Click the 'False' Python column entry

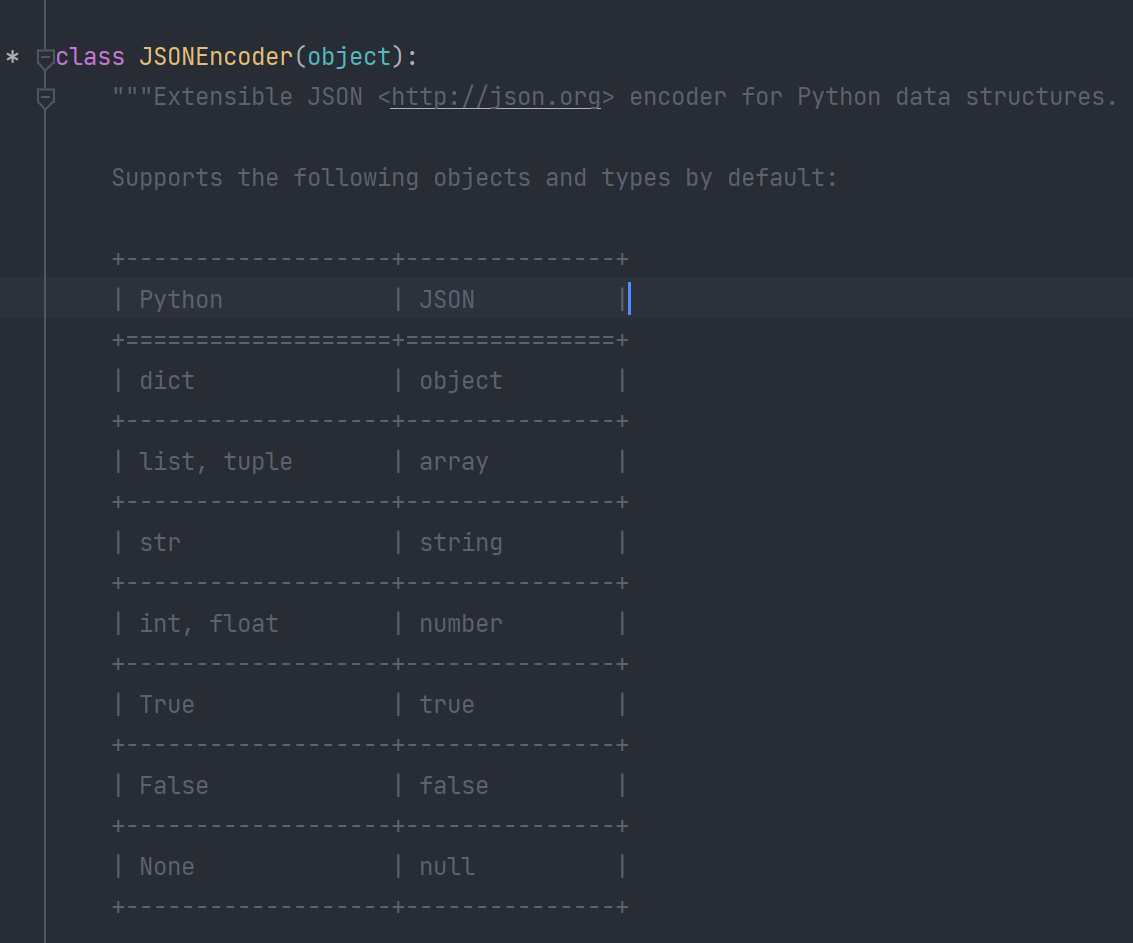[174, 786]
